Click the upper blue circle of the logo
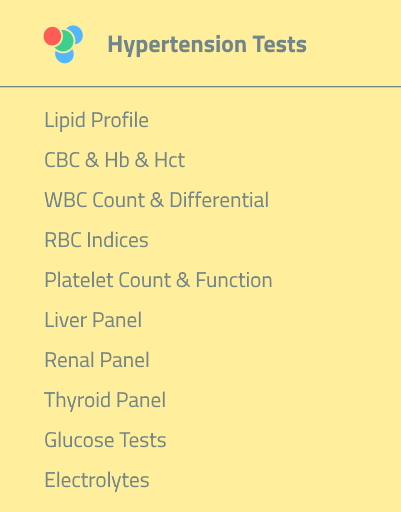Viewport: 401px width, 512px height. pyautogui.click(x=75, y=34)
